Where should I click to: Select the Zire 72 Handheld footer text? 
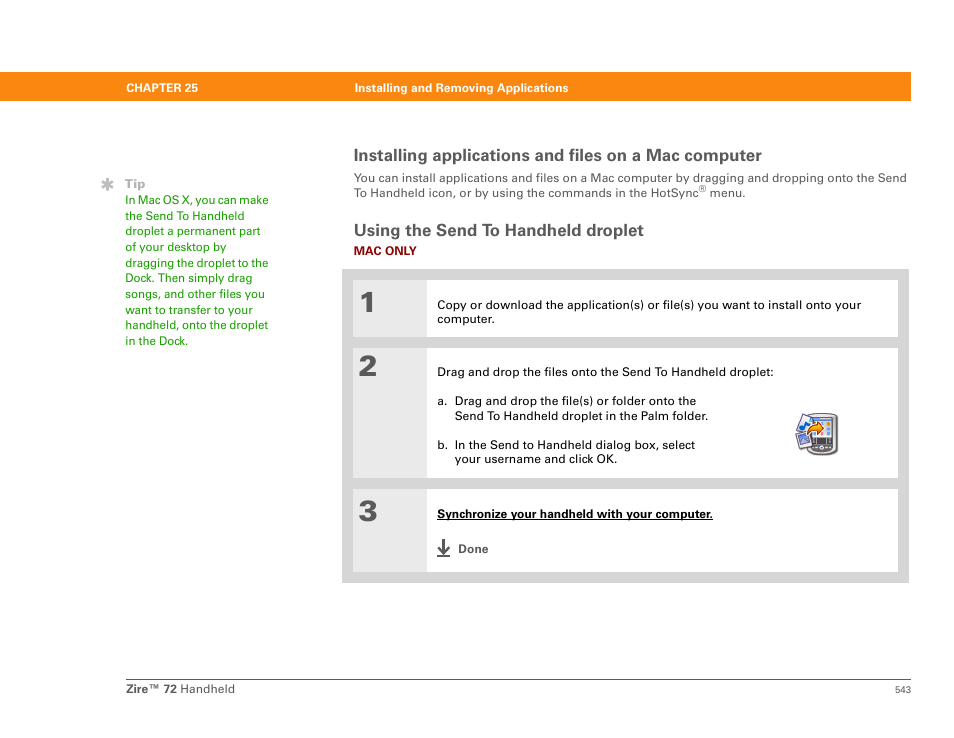[180, 689]
